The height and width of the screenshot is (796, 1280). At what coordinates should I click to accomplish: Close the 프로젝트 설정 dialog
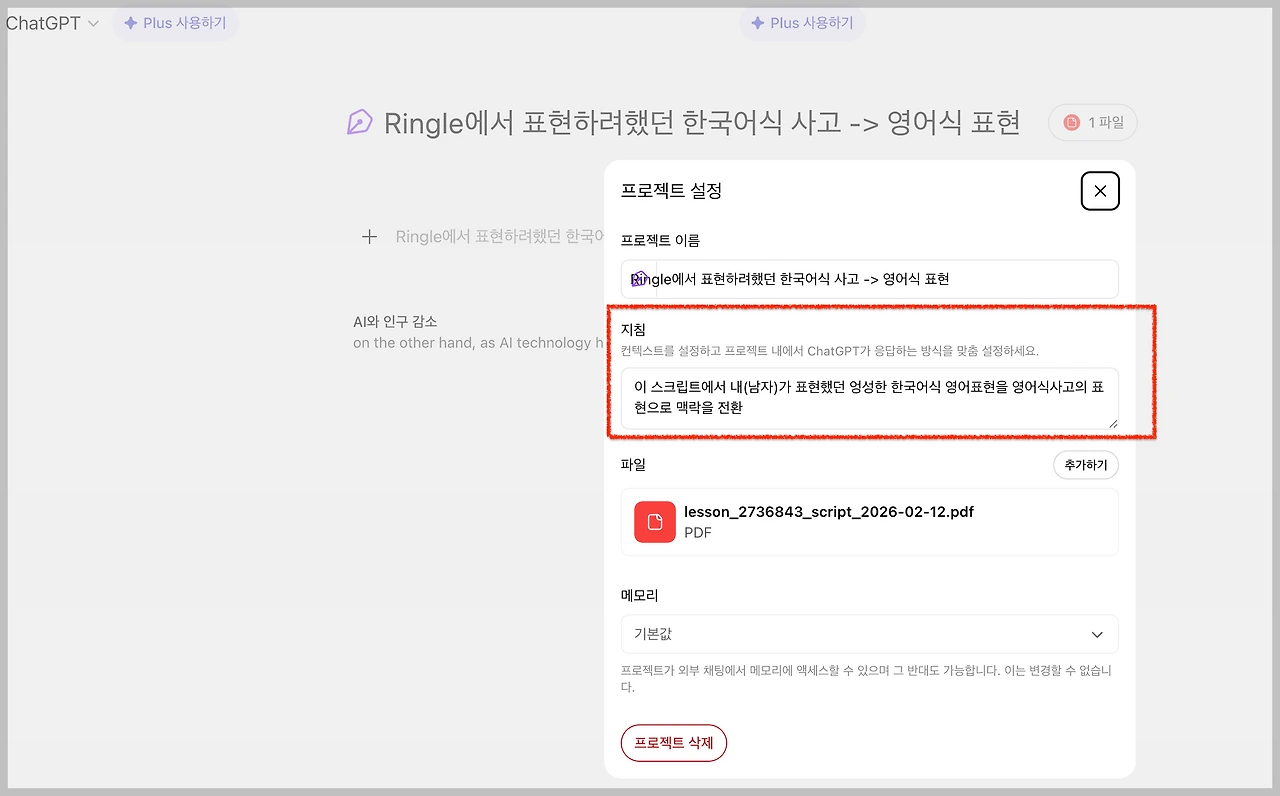[1100, 191]
